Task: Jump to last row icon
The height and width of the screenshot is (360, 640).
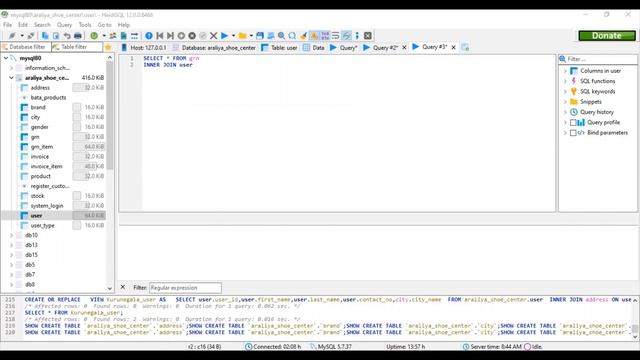Action: coord(171,36)
